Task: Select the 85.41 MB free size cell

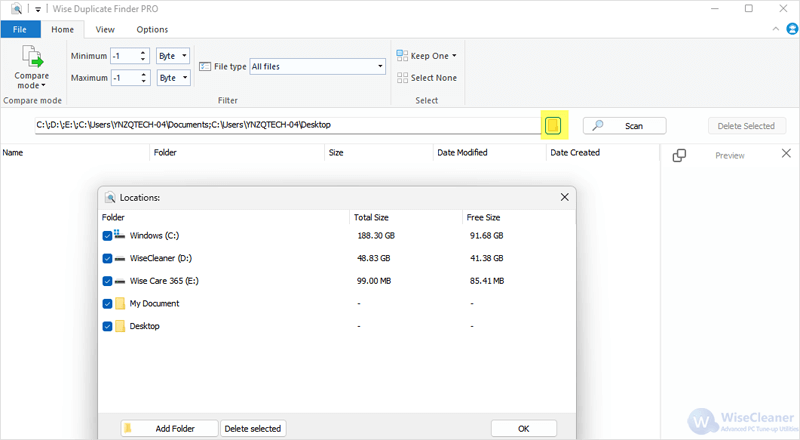Action: [487, 281]
